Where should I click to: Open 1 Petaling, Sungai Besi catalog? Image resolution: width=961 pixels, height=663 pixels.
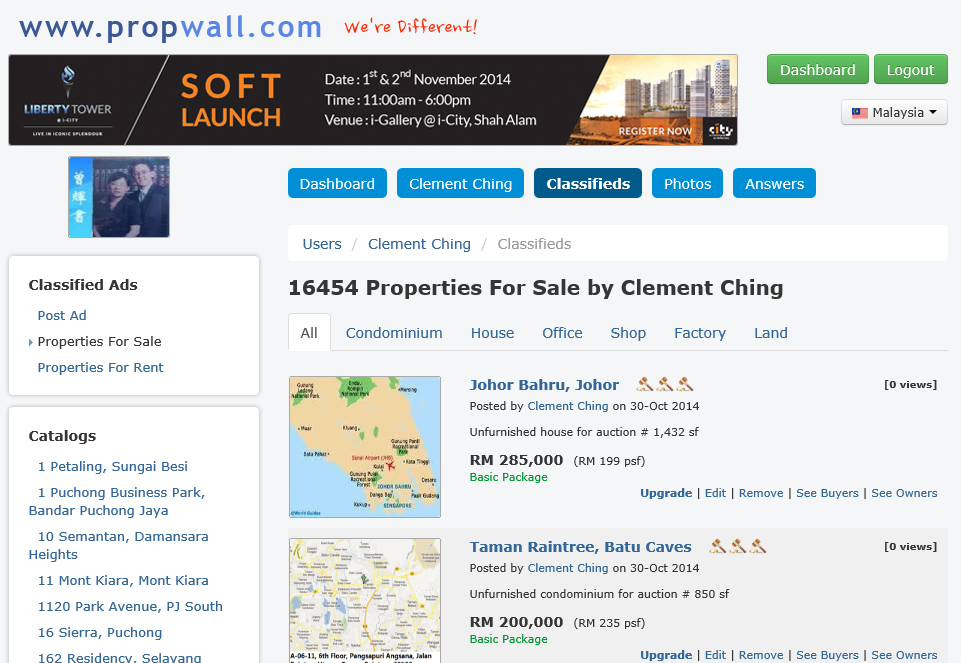pyautogui.click(x=113, y=466)
